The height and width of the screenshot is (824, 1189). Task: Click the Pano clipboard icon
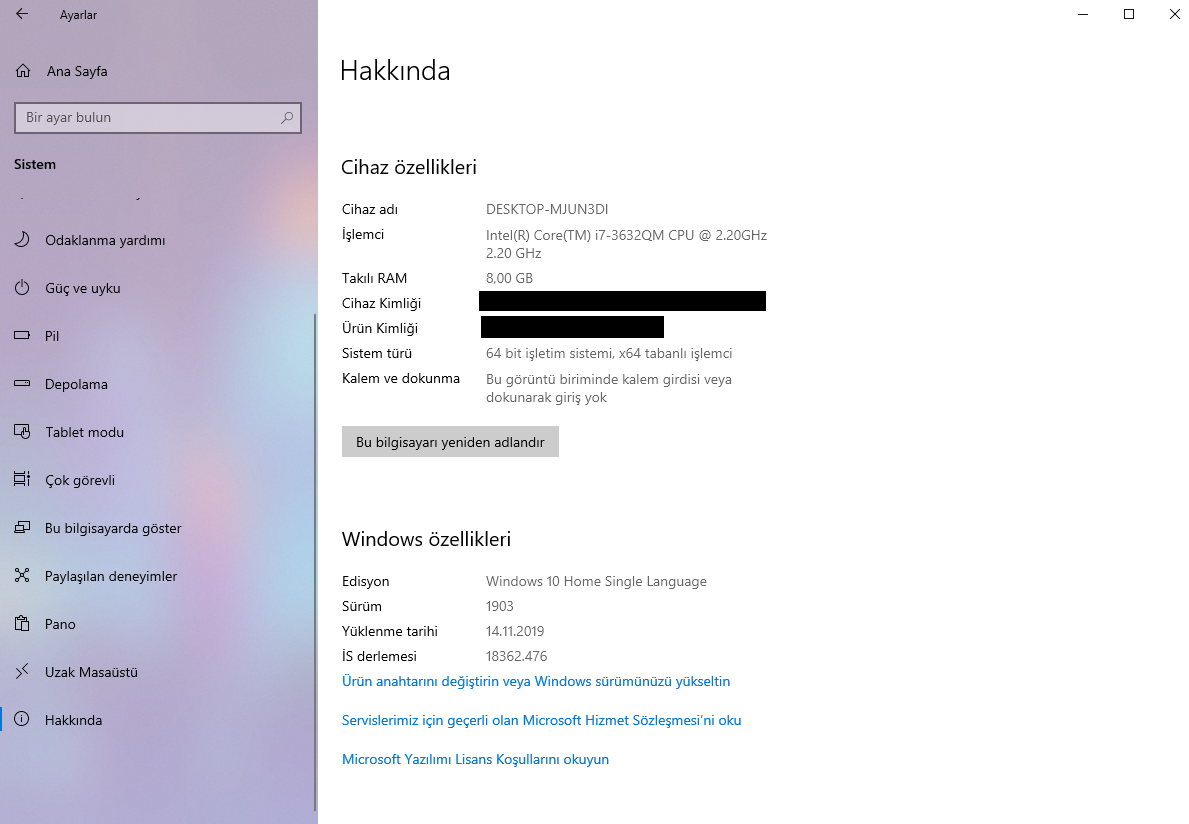pos(22,623)
